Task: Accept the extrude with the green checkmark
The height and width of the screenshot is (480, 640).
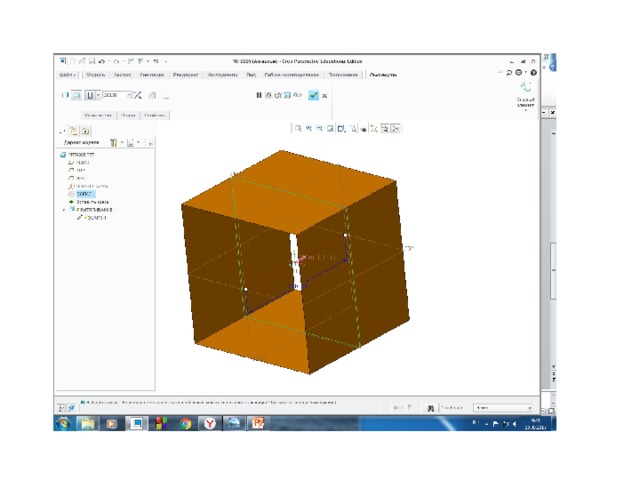Action: click(313, 95)
